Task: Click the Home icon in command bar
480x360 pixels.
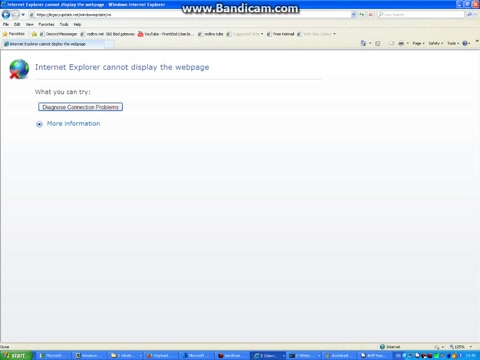Action: [363, 43]
